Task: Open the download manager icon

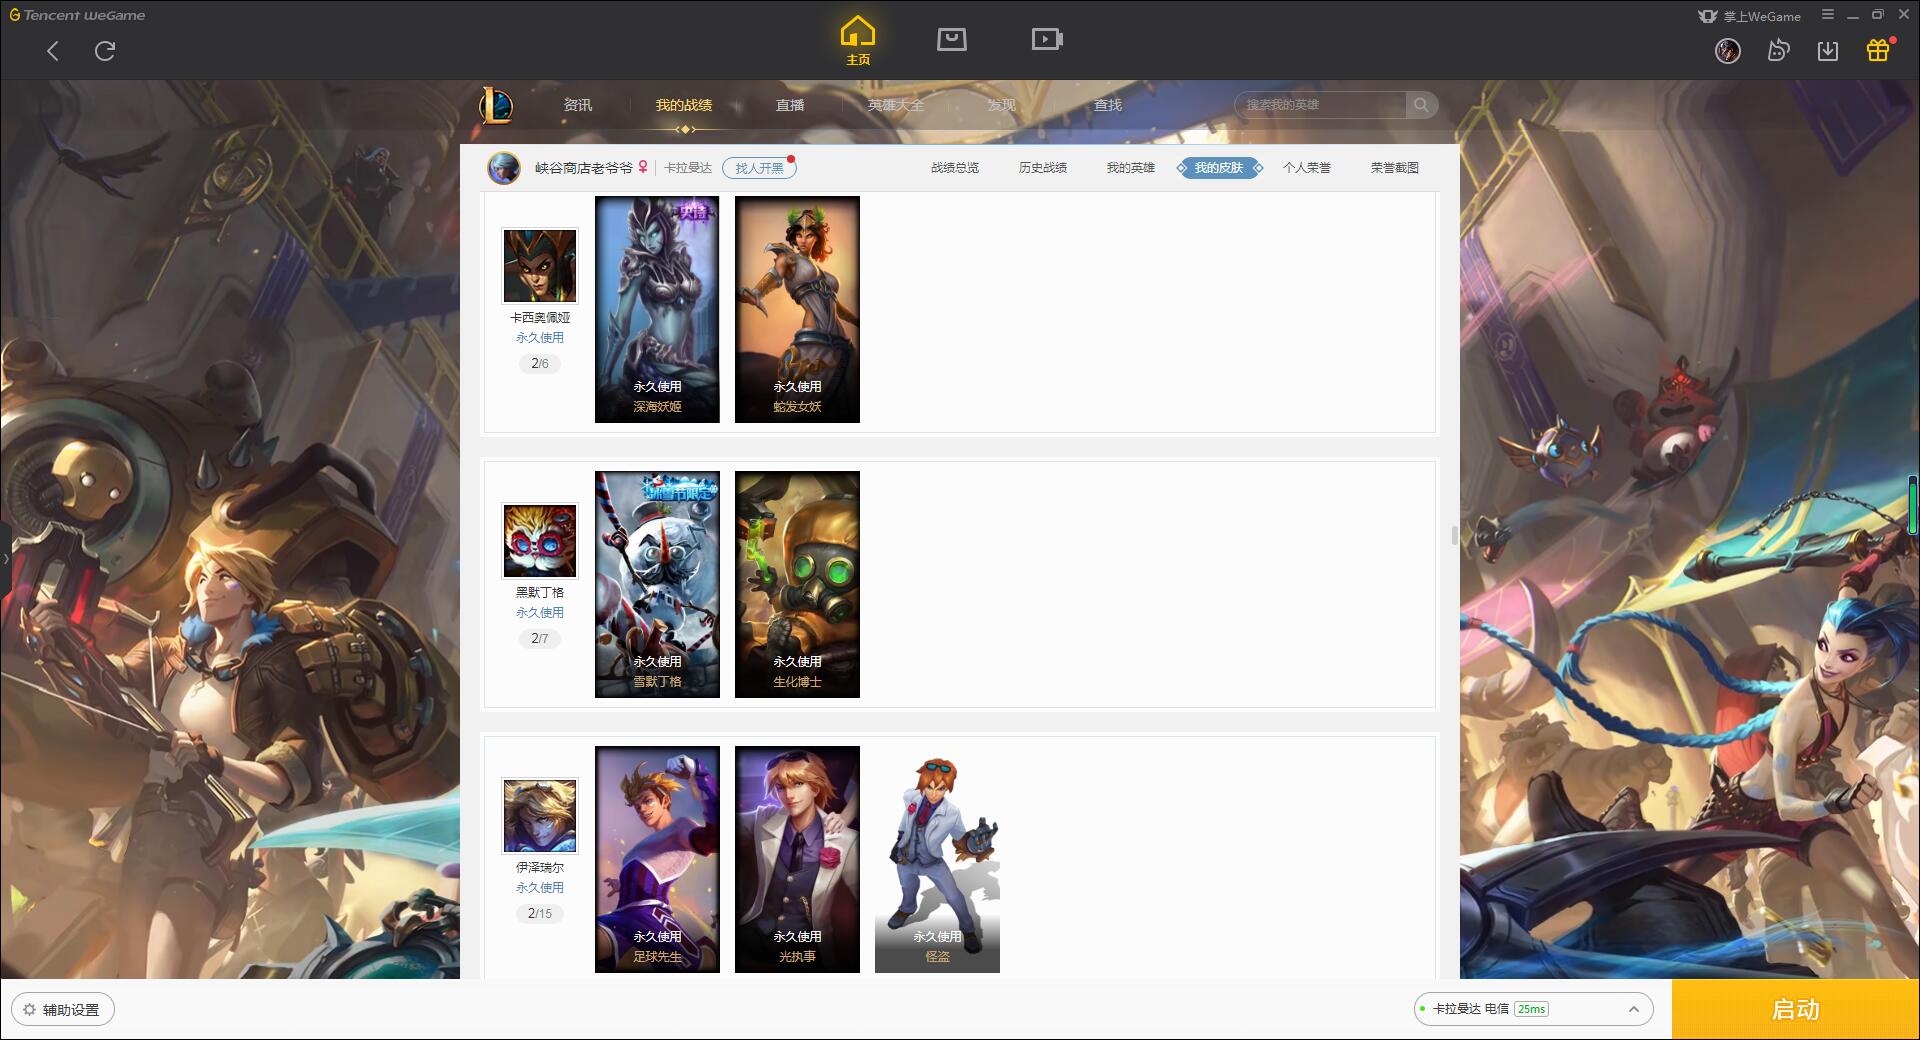Action: tap(1828, 51)
